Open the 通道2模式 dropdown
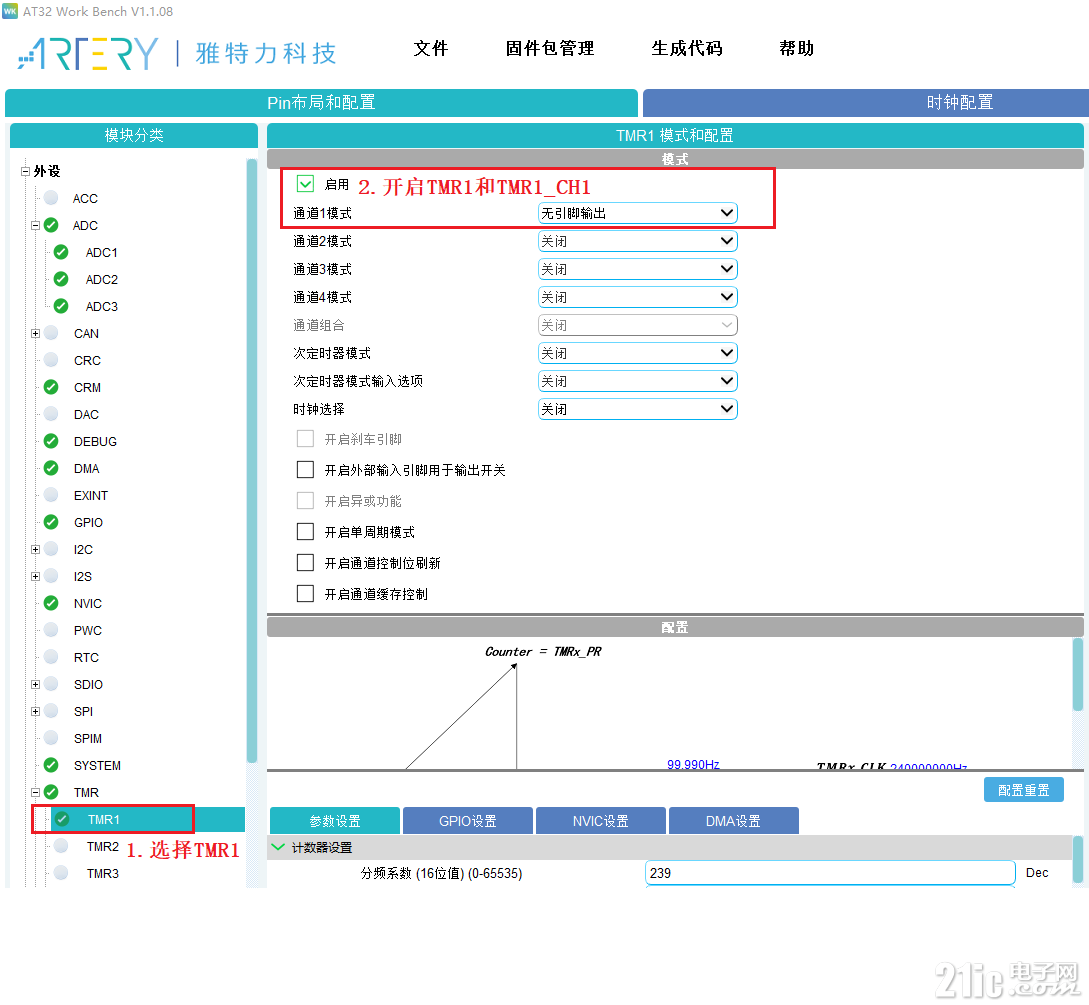The image size is (1089, 1005). tap(638, 241)
